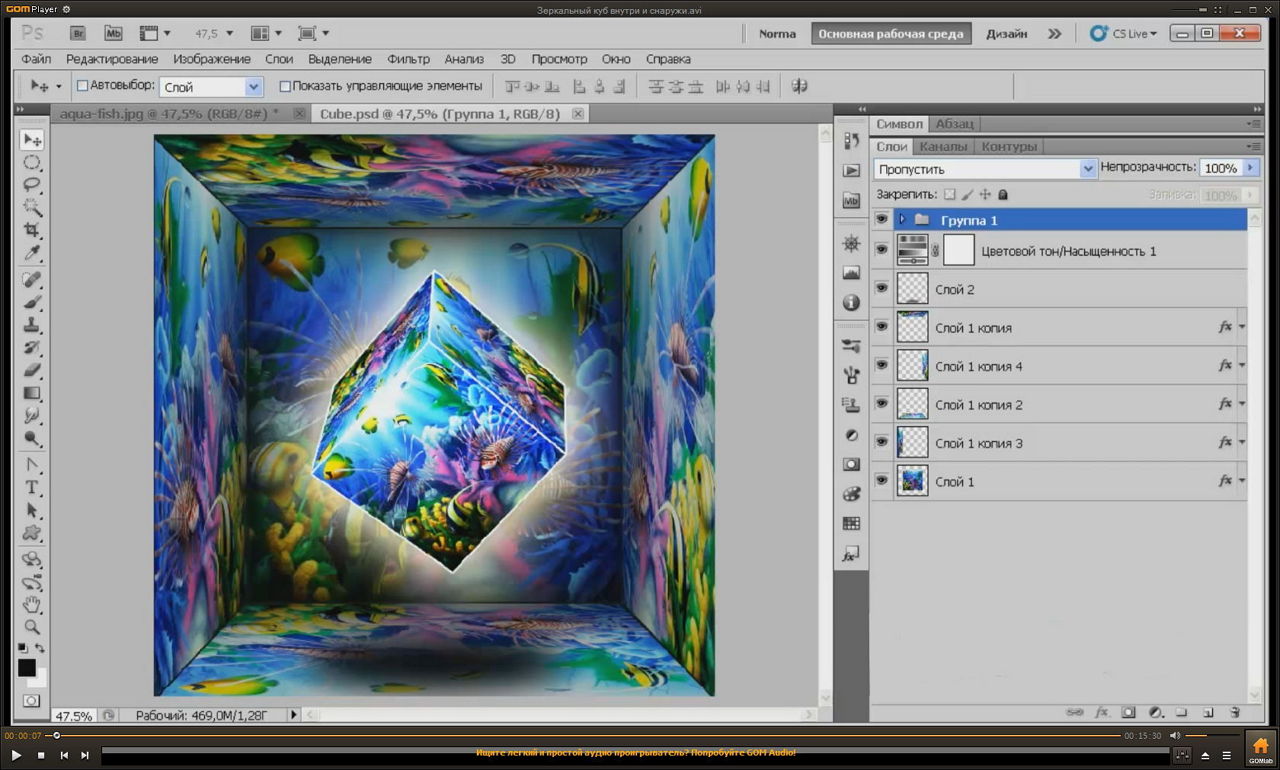The width and height of the screenshot is (1280, 770).
Task: Launch Adobe Bridge from the Br icon
Action: [77, 33]
